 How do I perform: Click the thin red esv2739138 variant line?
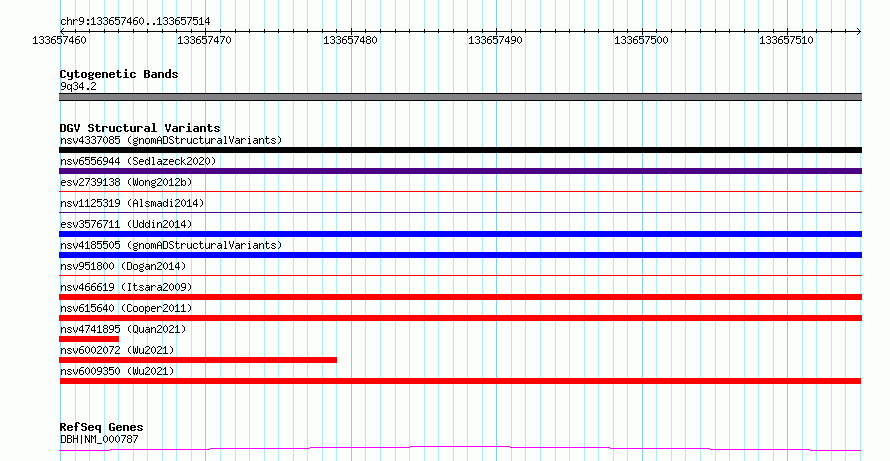(x=460, y=192)
